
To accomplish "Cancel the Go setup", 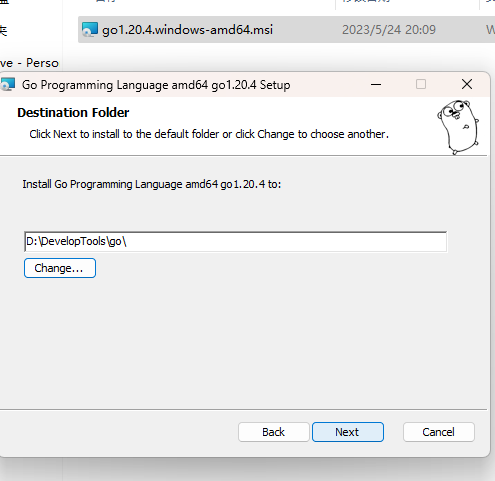I will 438,432.
